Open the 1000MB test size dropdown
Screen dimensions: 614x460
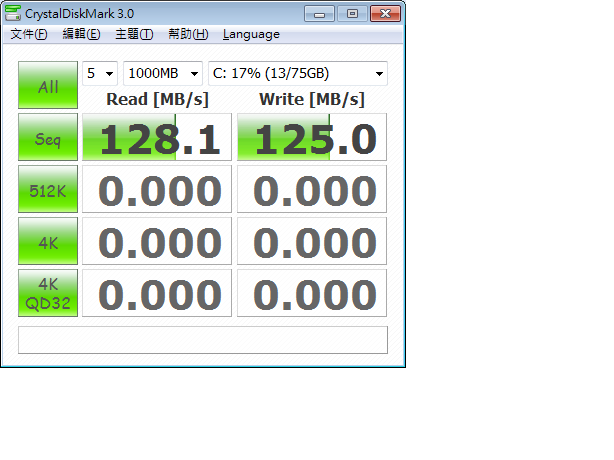click(x=163, y=73)
